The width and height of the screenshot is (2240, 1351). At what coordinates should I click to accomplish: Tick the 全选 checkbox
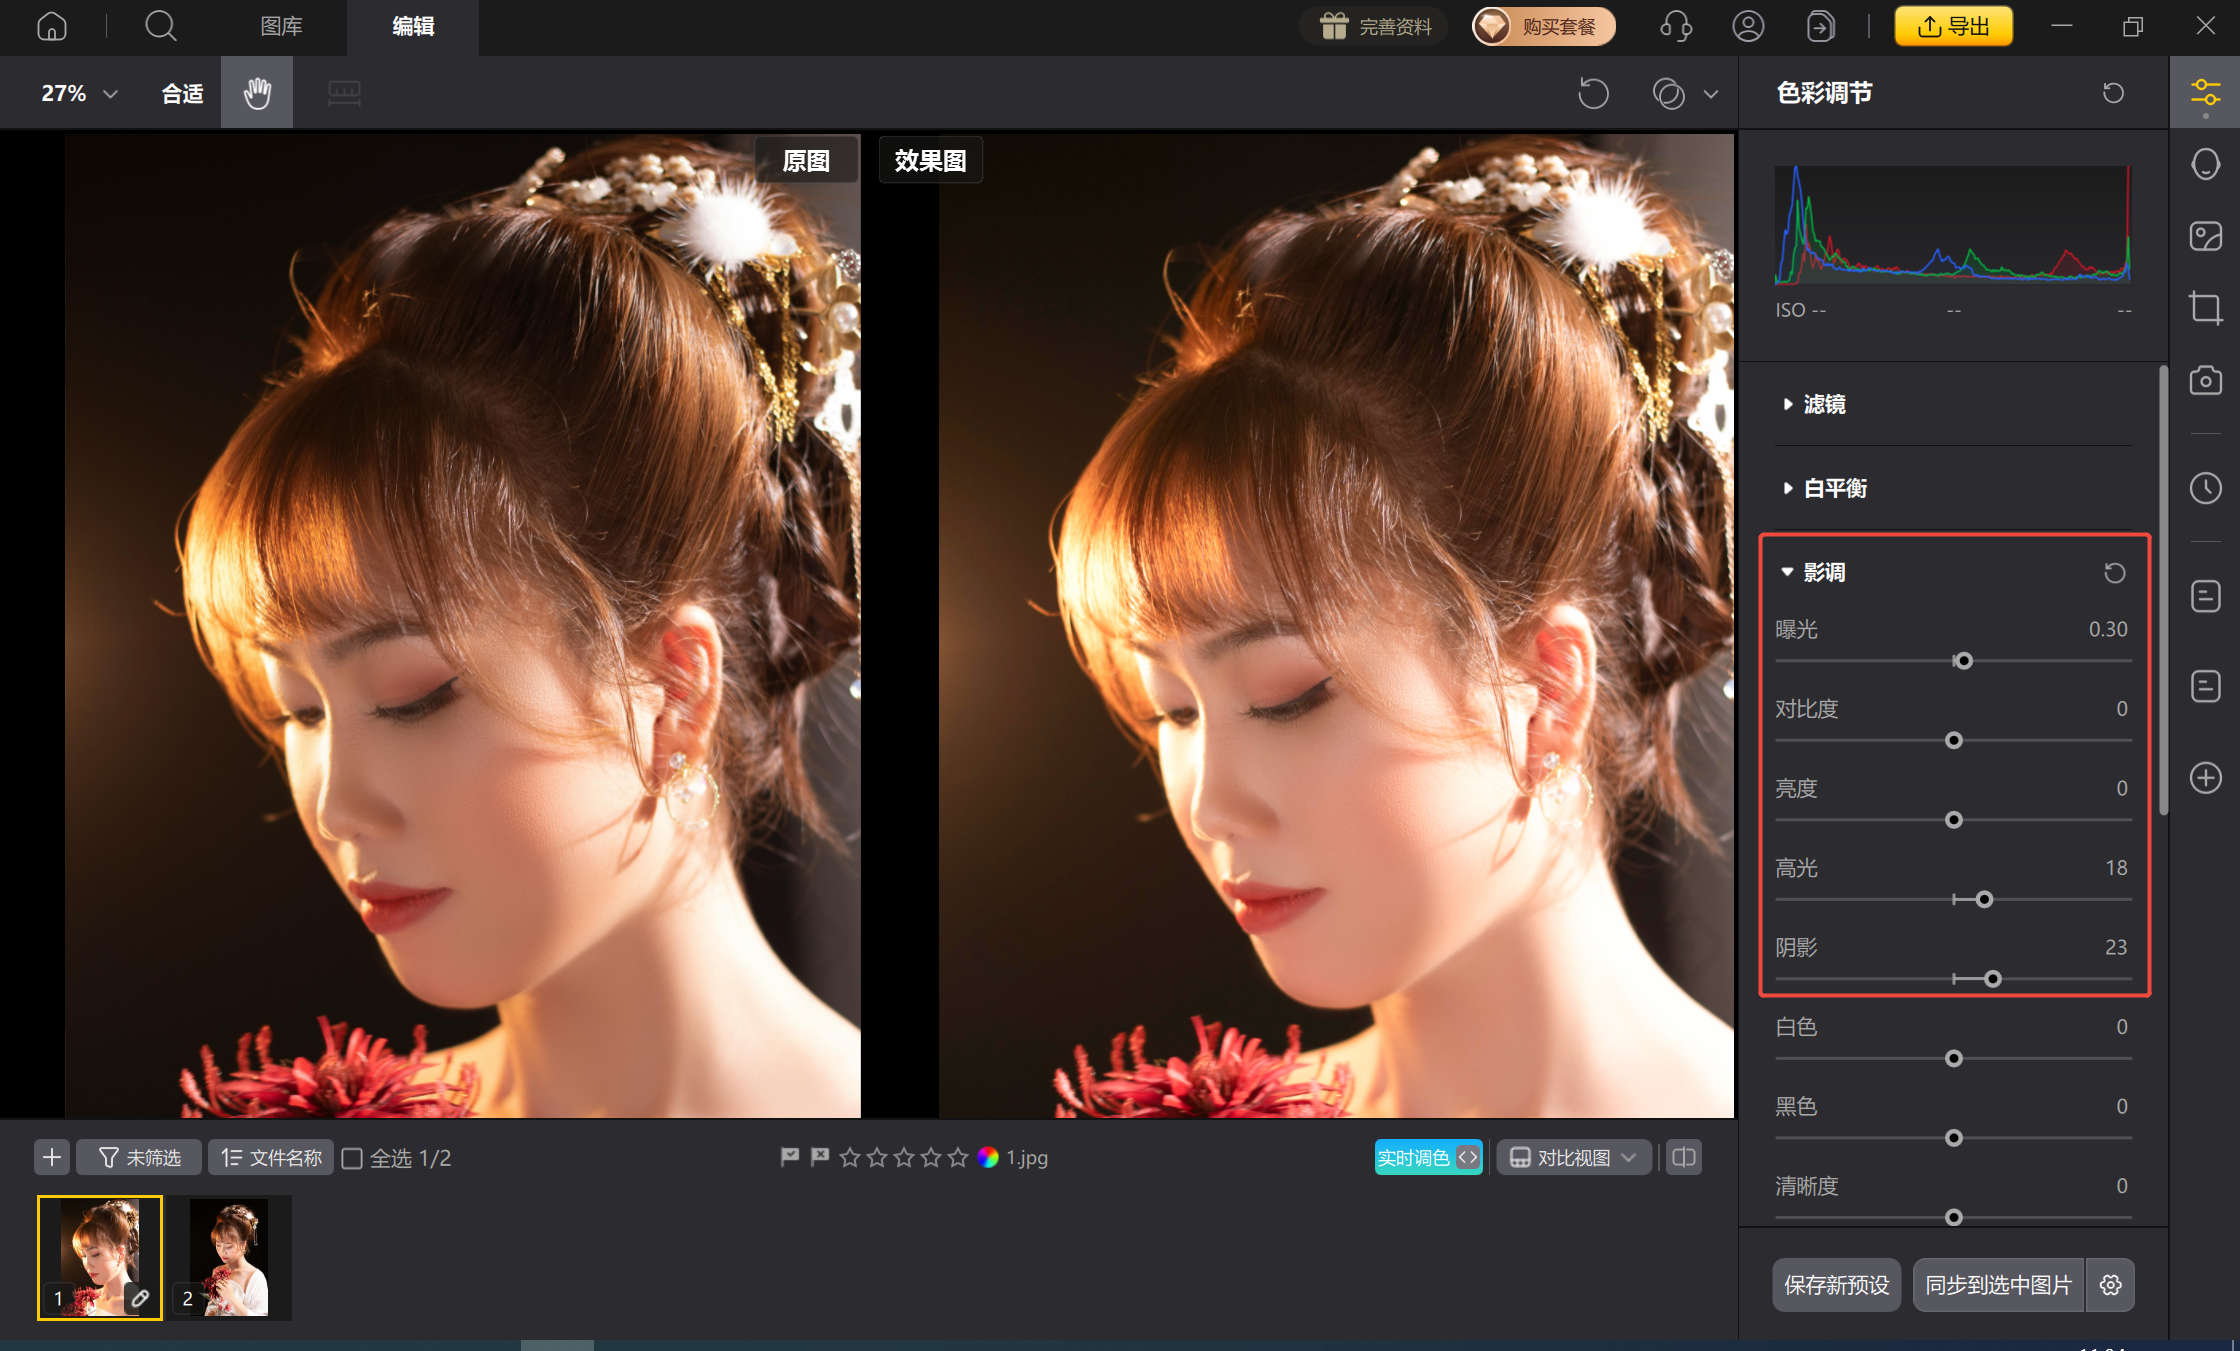tap(352, 1158)
